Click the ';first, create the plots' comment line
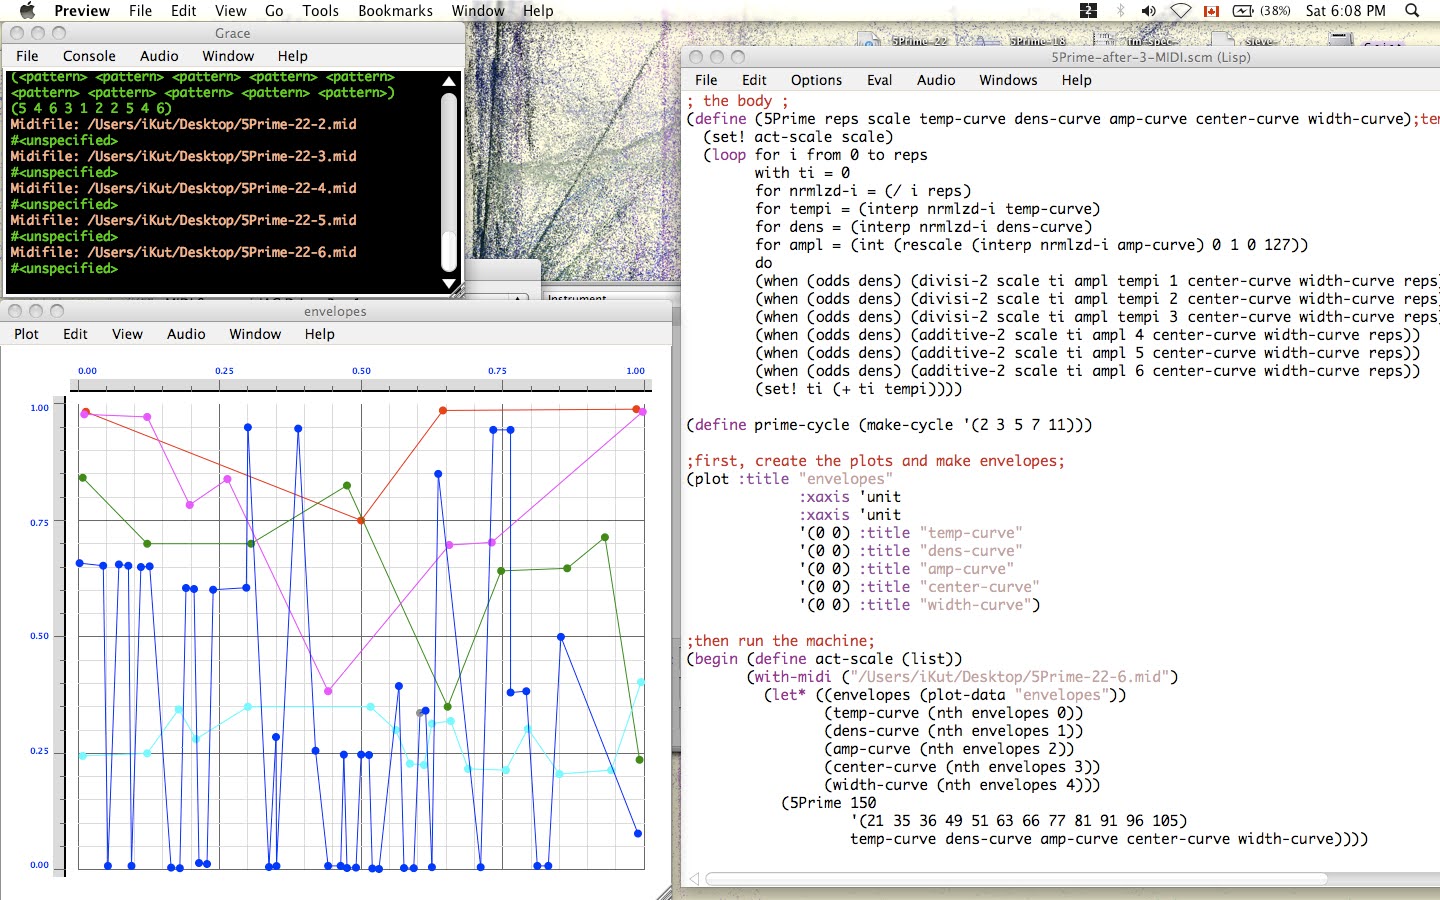 [x=875, y=461]
